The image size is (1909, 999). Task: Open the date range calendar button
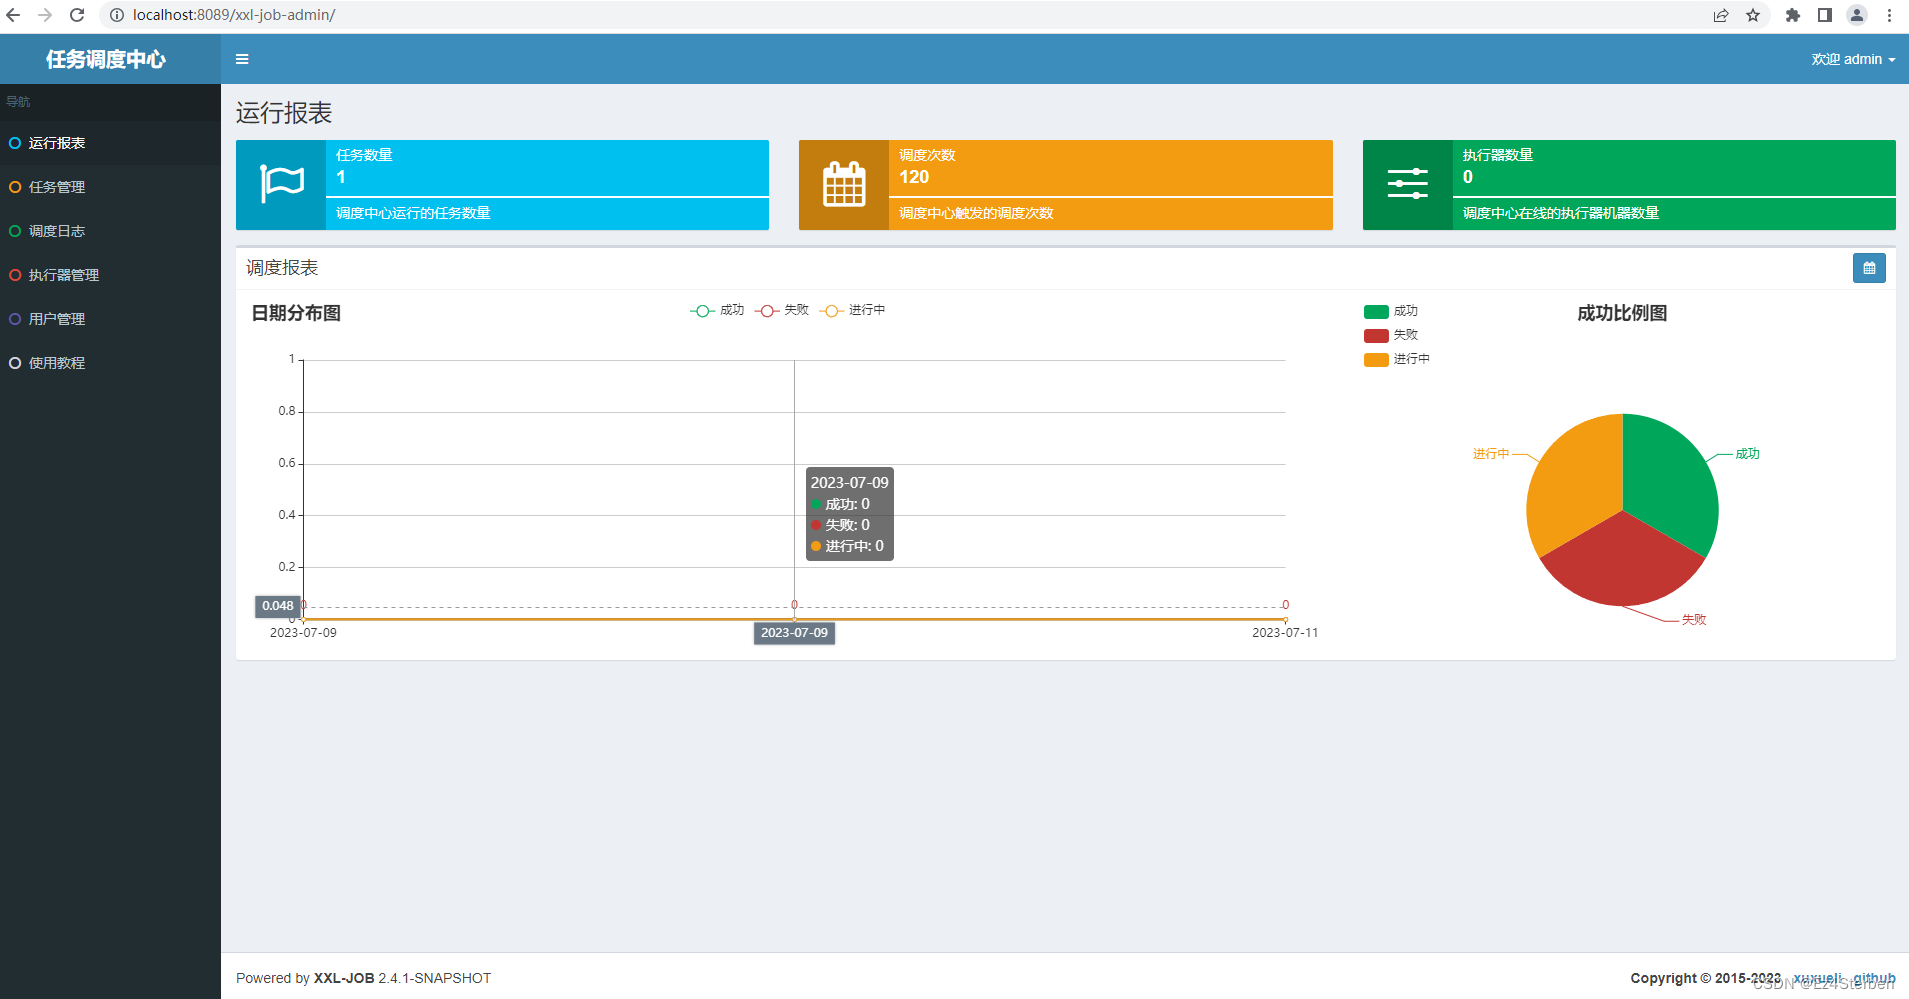1869,268
